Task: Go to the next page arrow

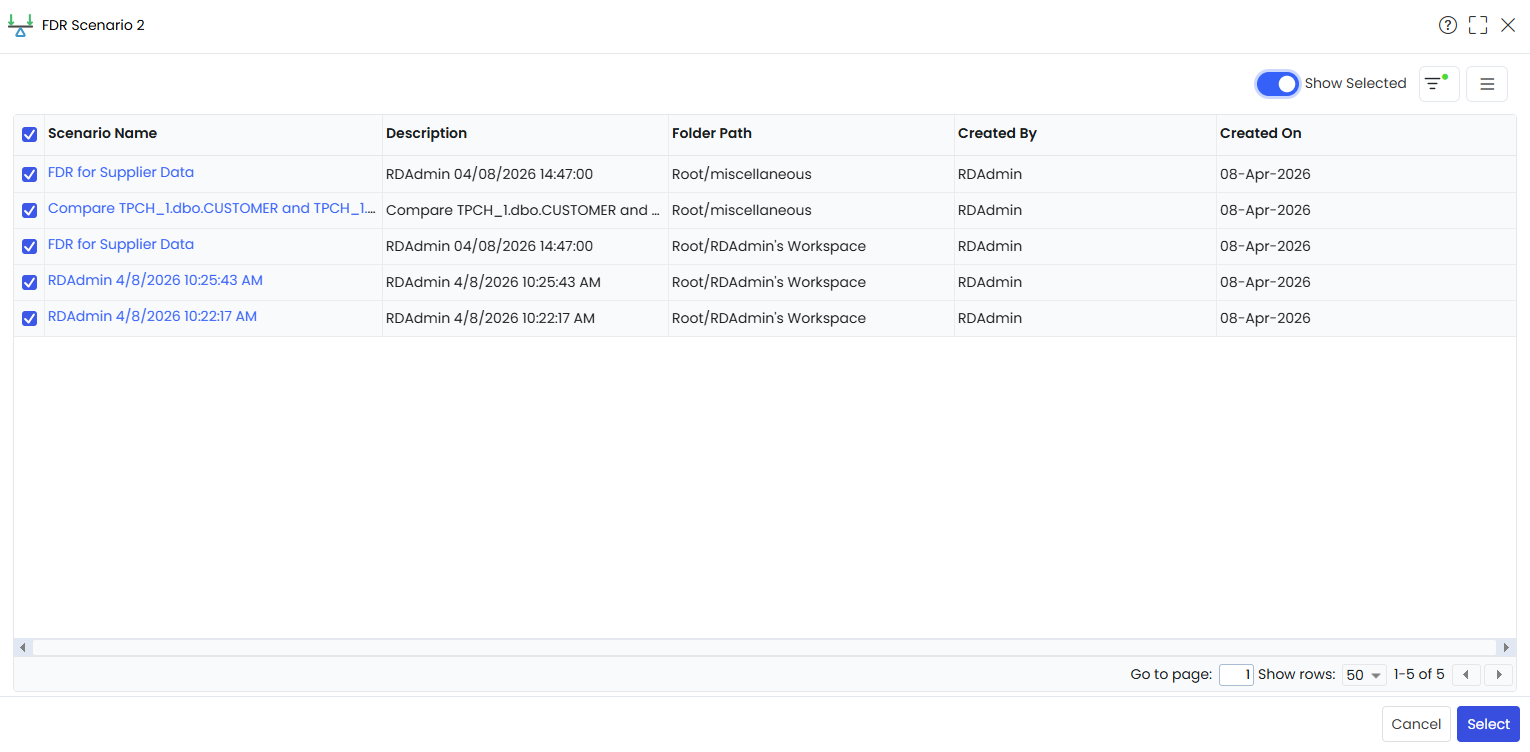Action: [1499, 675]
